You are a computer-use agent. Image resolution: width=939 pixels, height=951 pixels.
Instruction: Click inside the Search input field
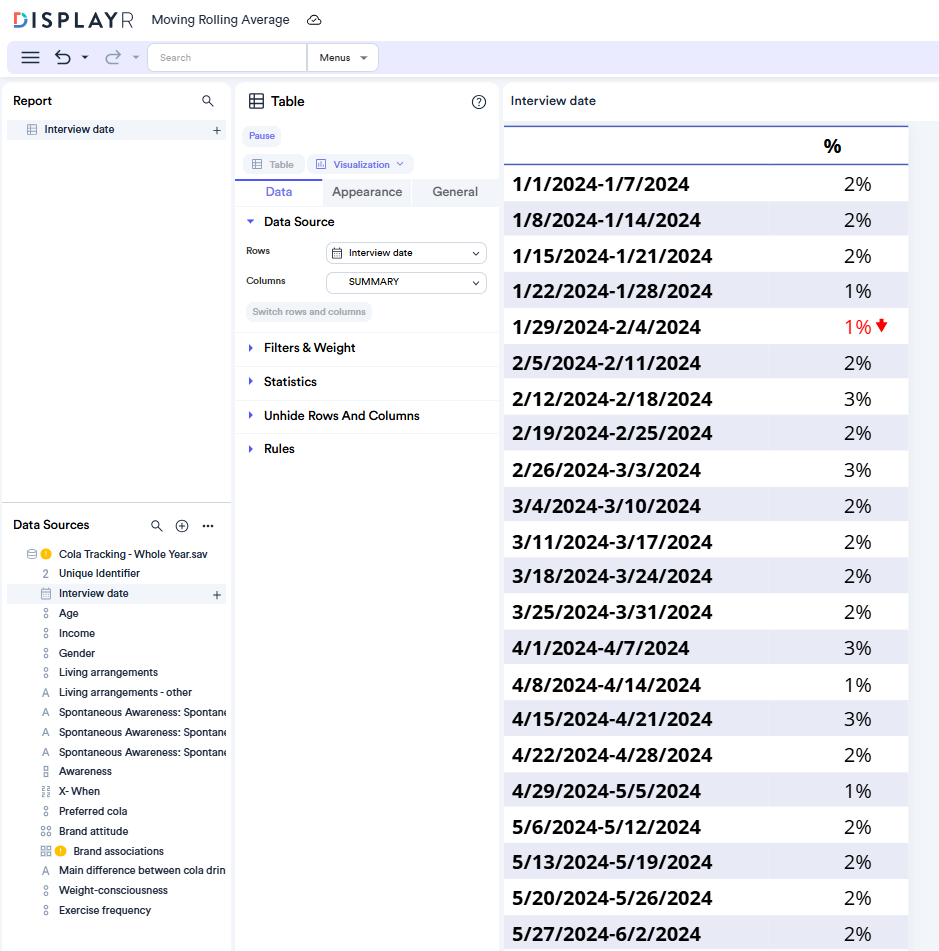pyautogui.click(x=227, y=57)
